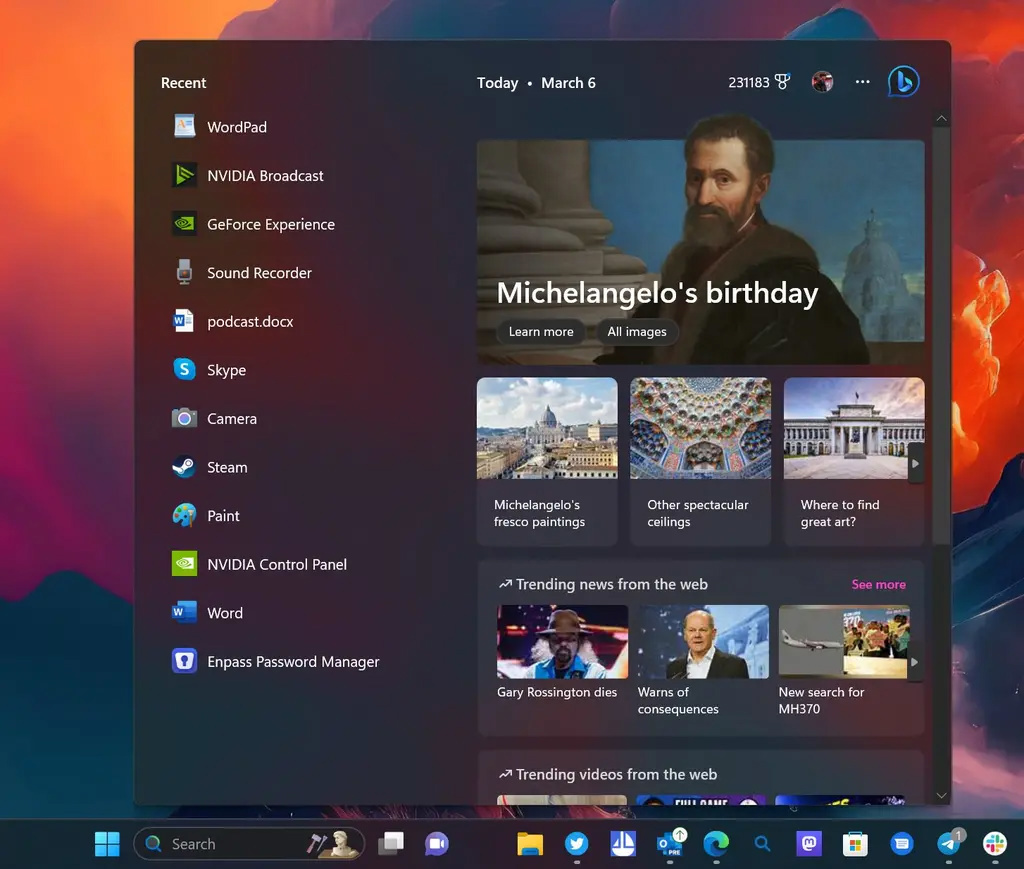This screenshot has width=1024, height=869.
Task: Click the scroll-down arrow of the scrollbar
Action: [941, 795]
